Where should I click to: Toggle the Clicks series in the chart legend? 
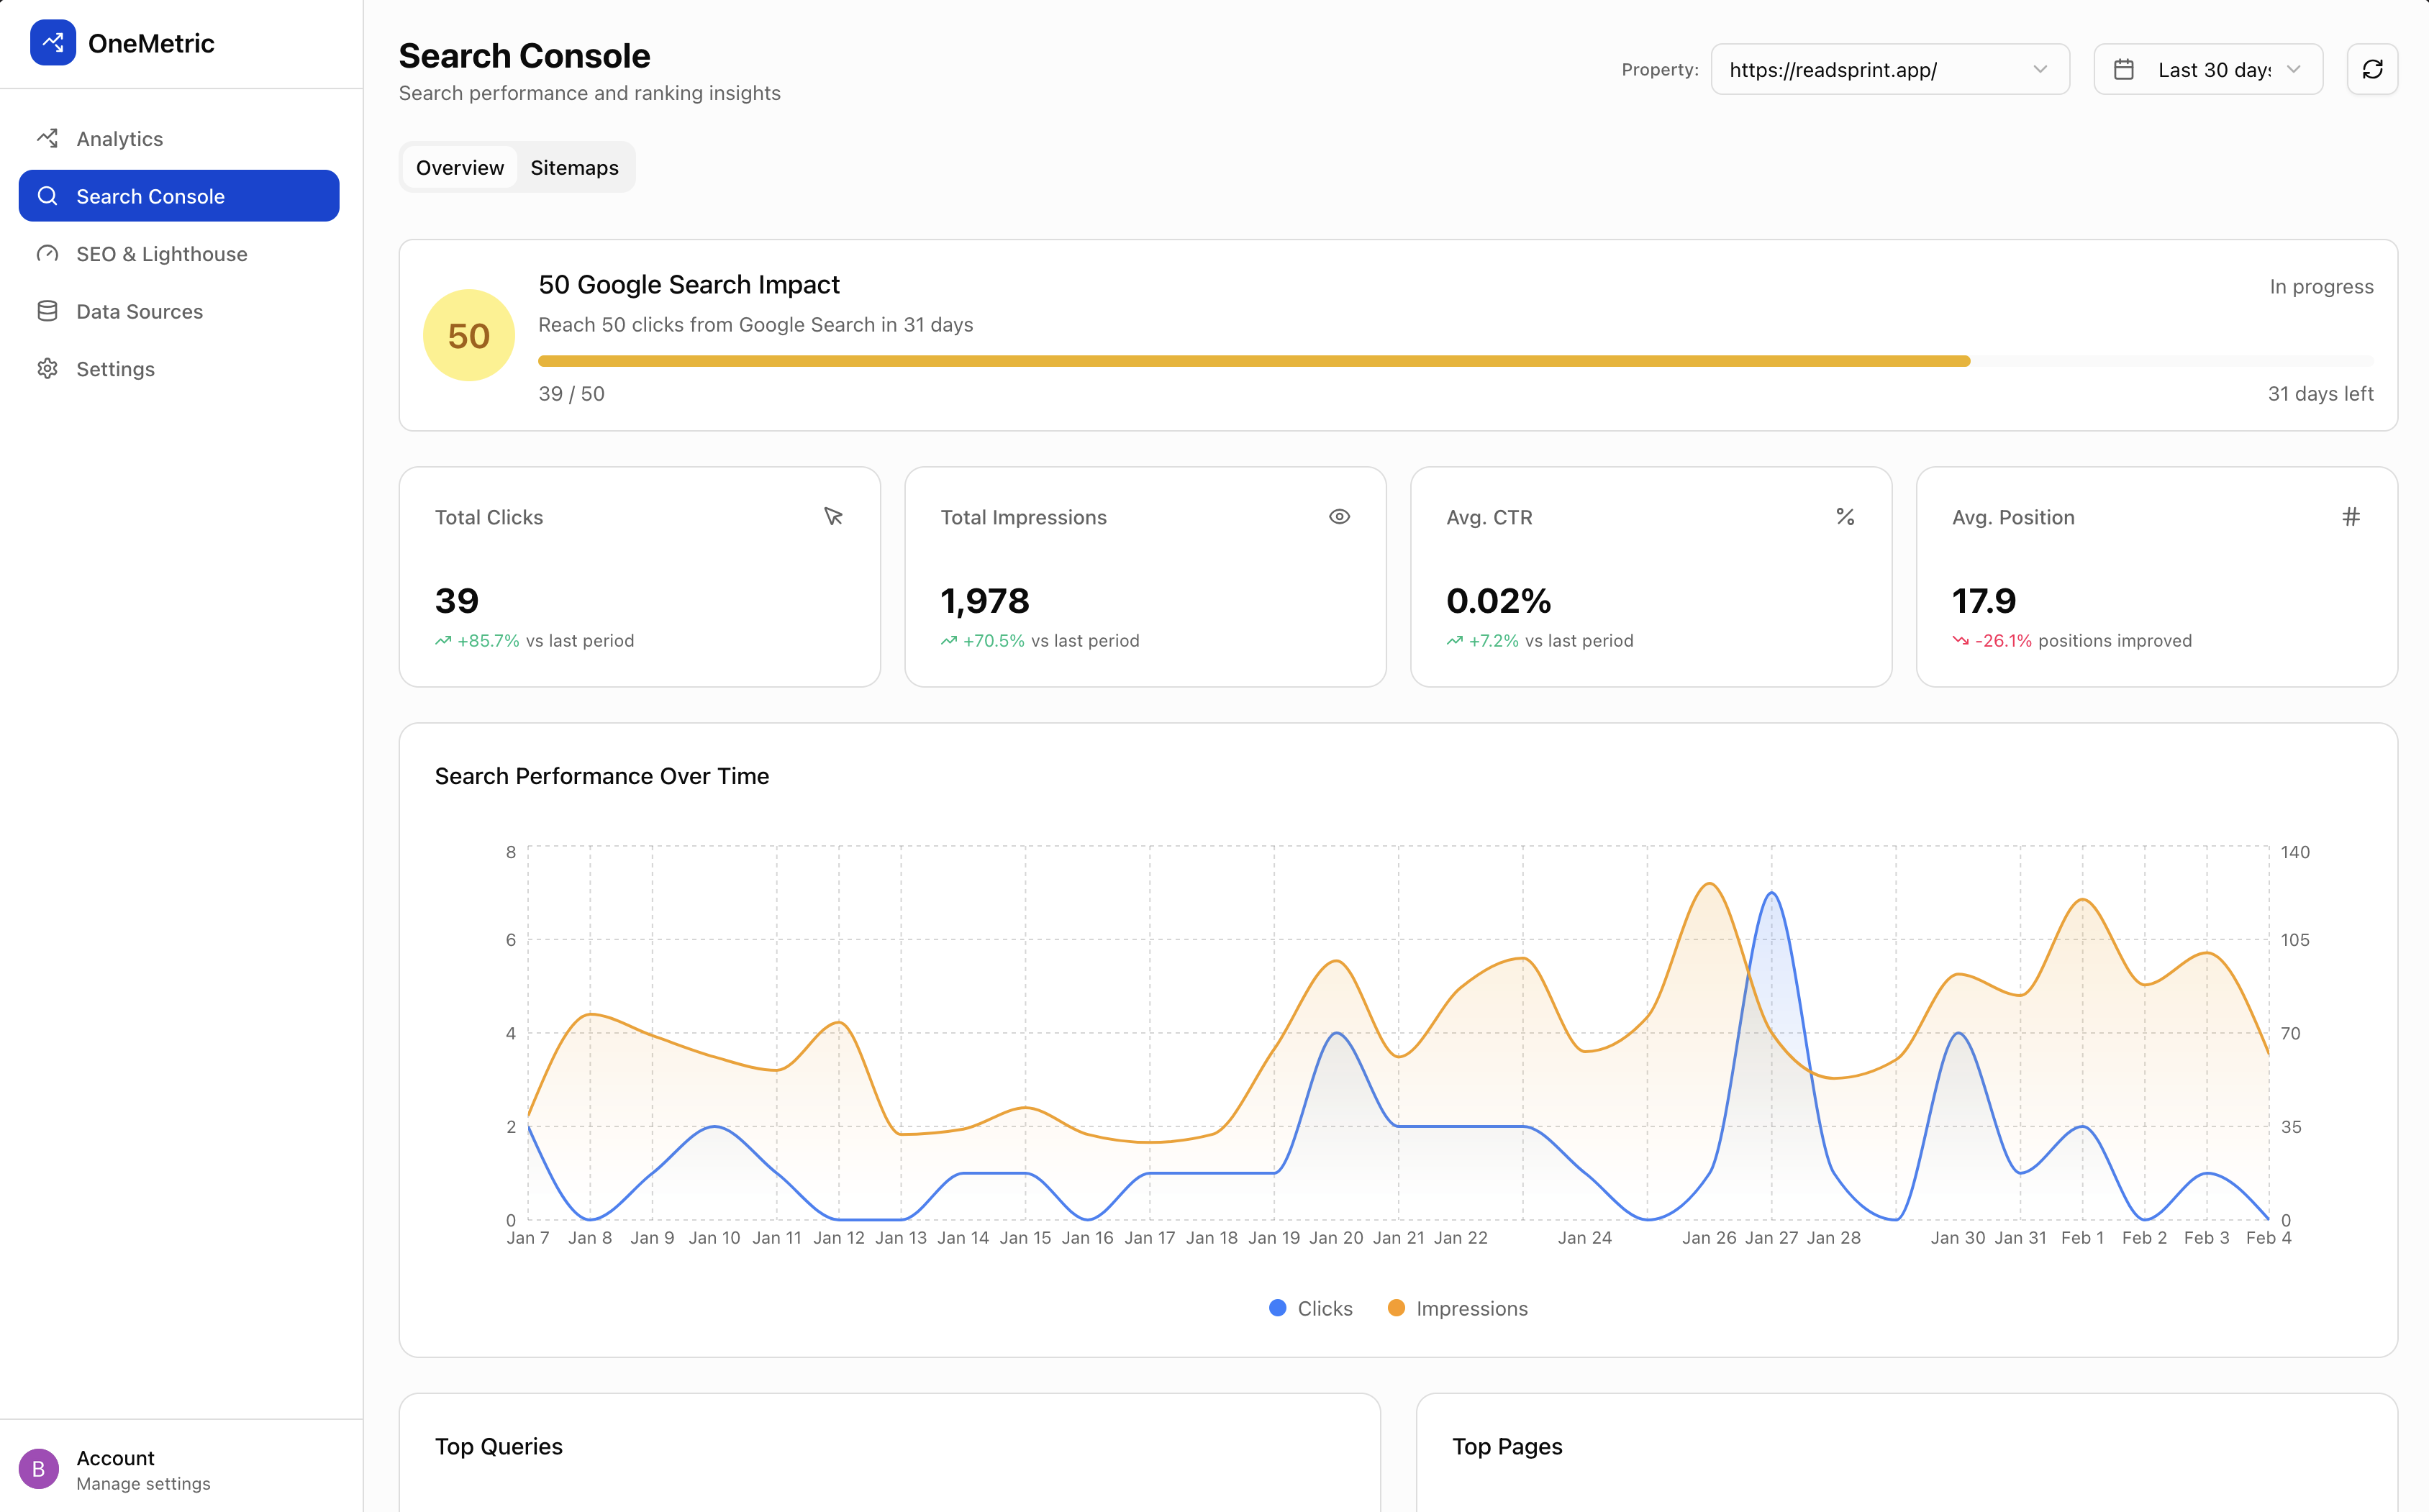coord(1311,1308)
